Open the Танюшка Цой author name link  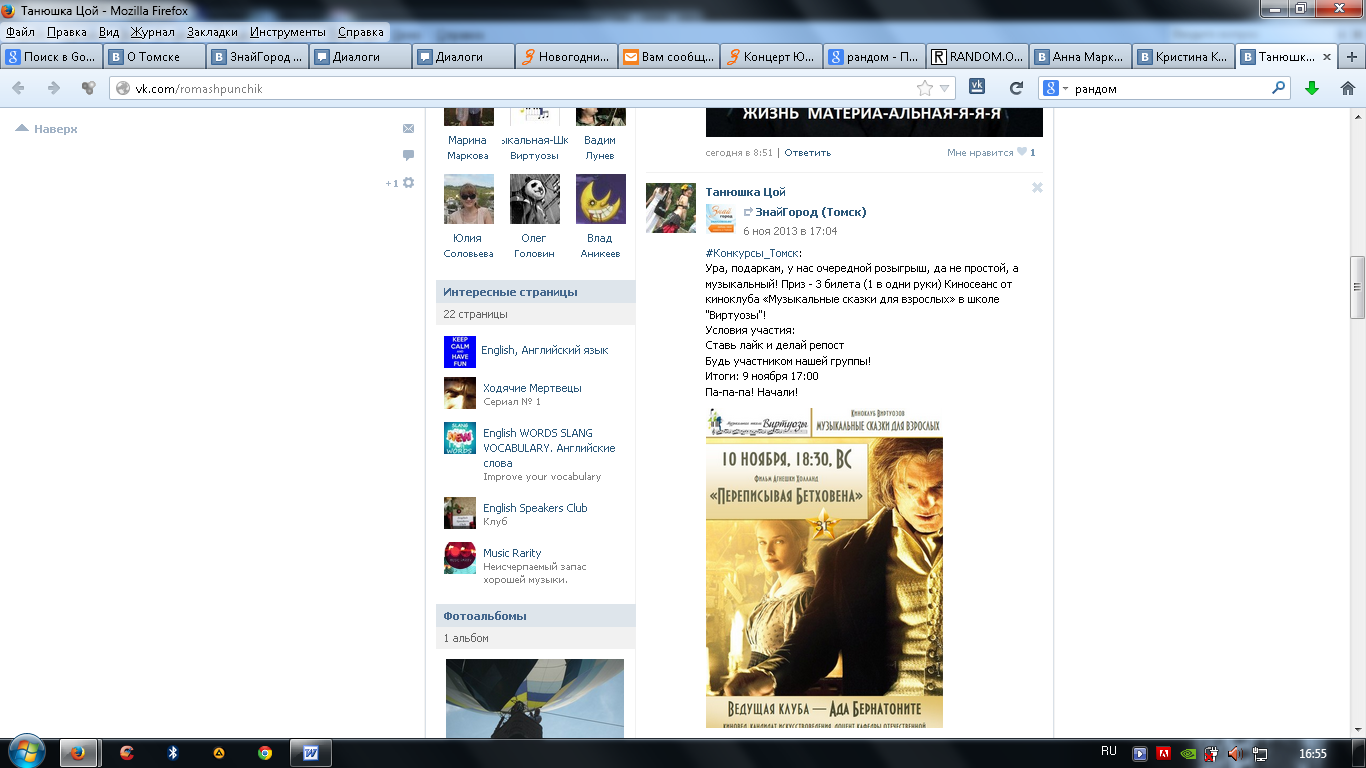coord(746,192)
